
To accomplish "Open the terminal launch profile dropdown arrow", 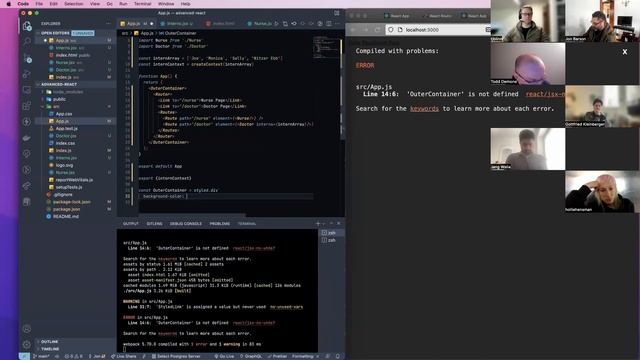I will click(x=324, y=223).
